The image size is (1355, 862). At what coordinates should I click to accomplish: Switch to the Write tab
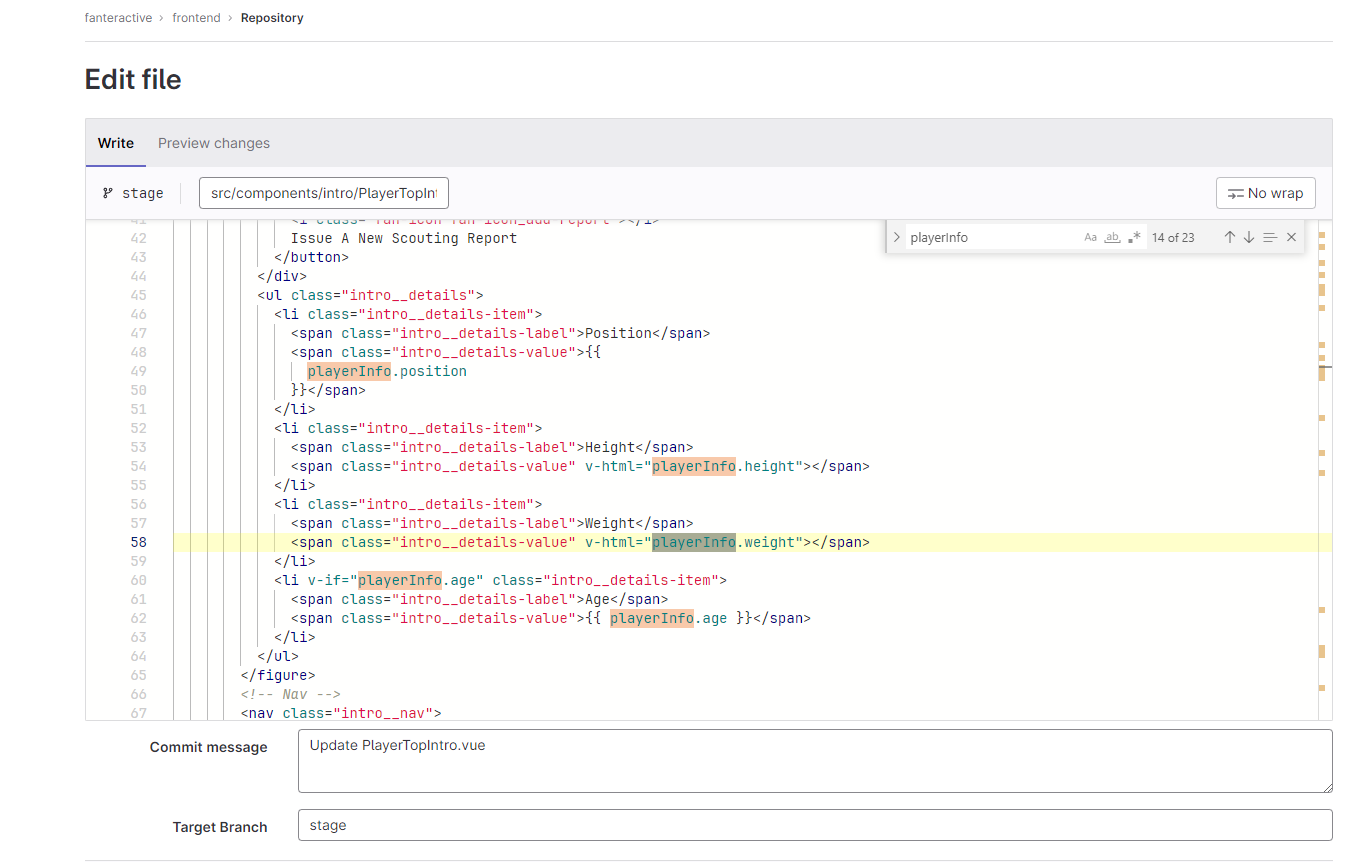coord(116,143)
